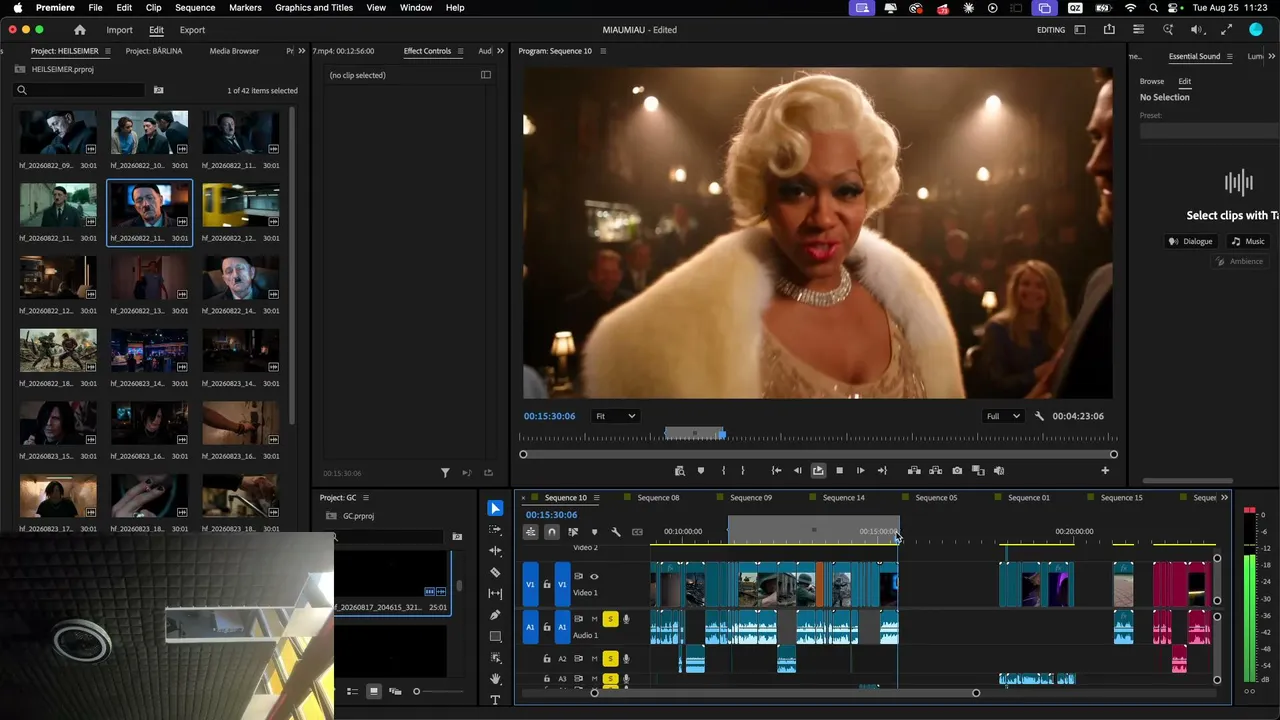The image size is (1280, 720).
Task: Click Mark In bracket button
Action: pyautogui.click(x=723, y=470)
